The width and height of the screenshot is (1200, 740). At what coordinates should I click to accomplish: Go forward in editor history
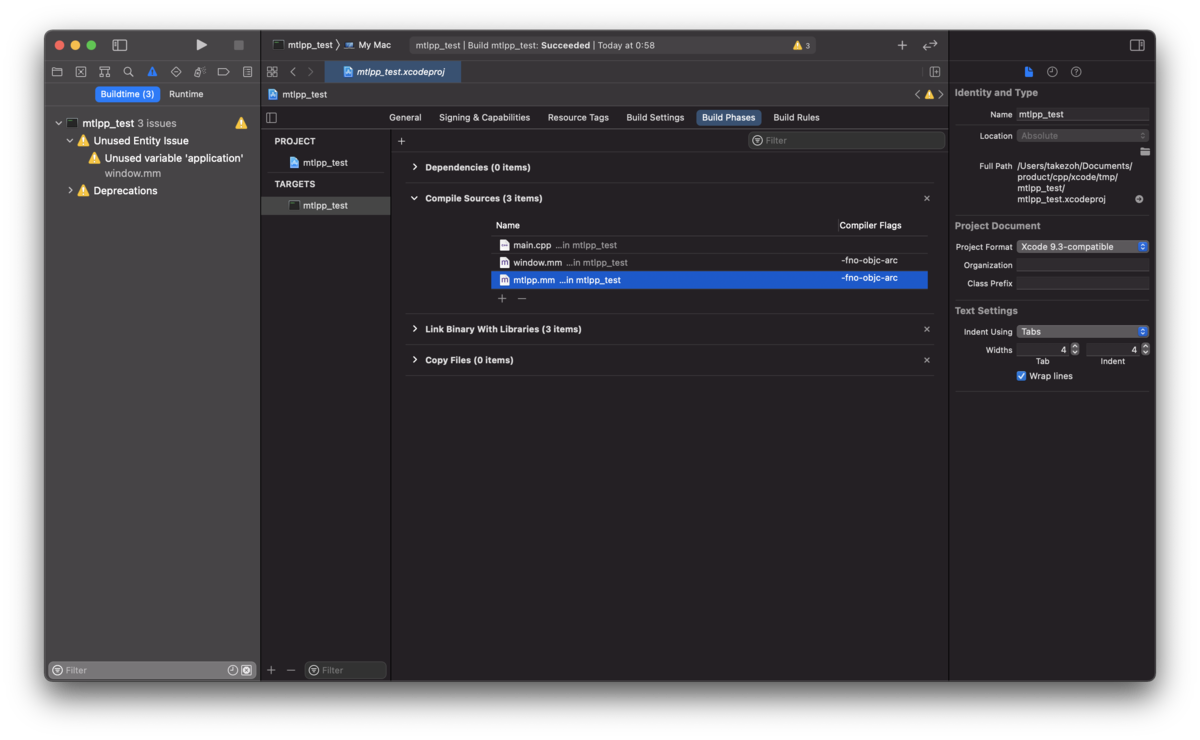point(310,72)
